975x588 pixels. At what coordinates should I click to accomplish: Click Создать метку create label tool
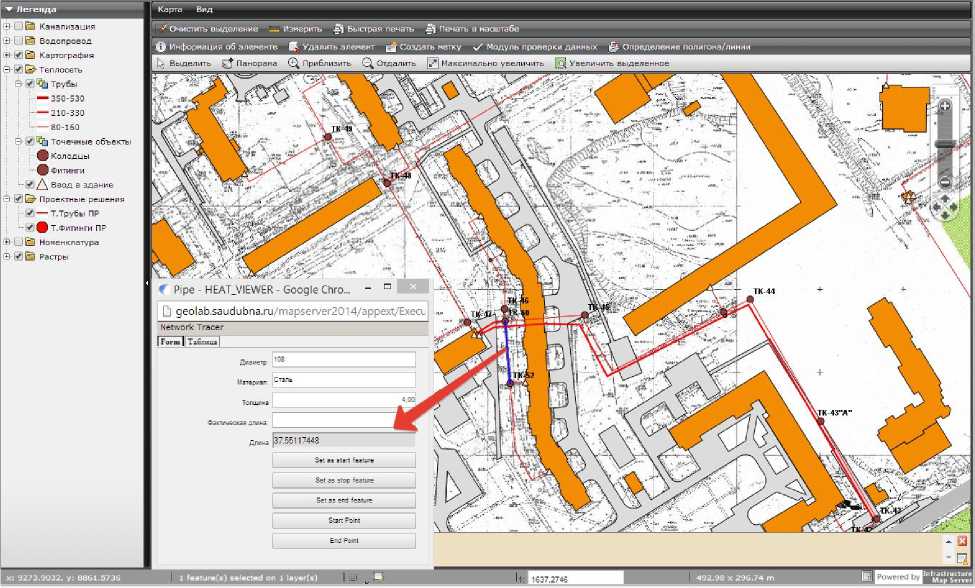tap(391, 46)
